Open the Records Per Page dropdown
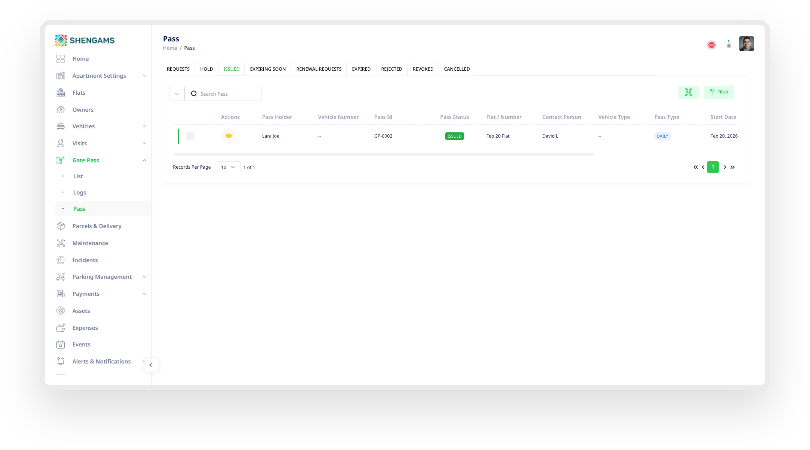810x450 pixels. (x=228, y=167)
